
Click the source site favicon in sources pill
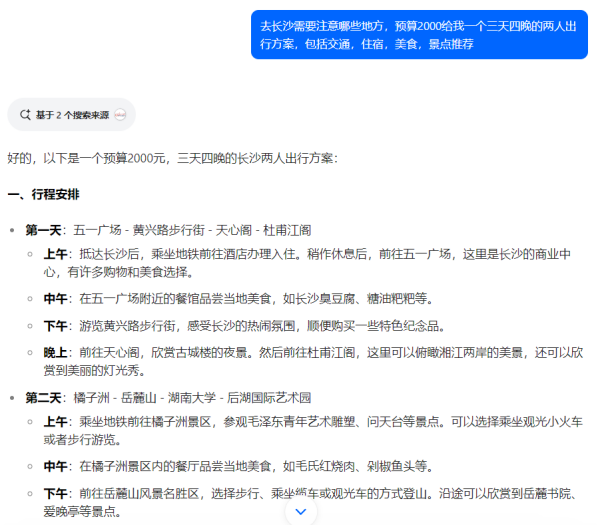pos(120,115)
